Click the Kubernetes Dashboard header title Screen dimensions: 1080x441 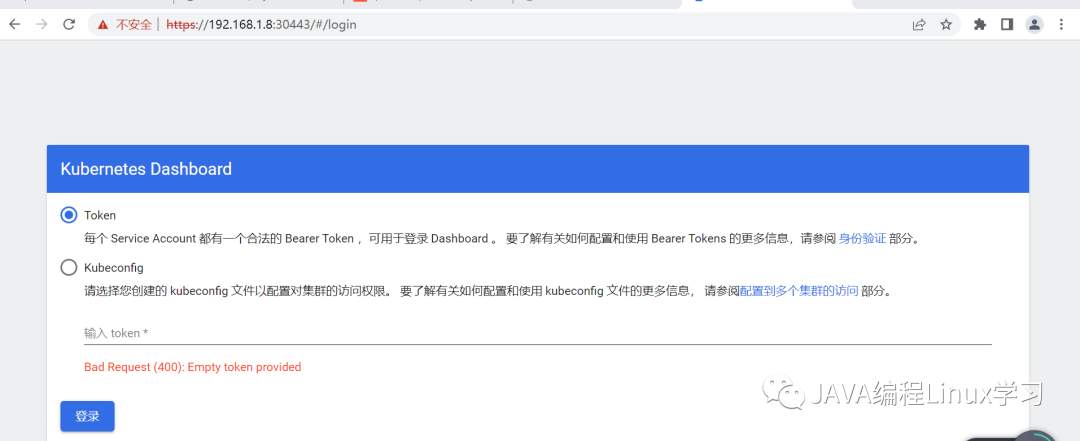[146, 169]
